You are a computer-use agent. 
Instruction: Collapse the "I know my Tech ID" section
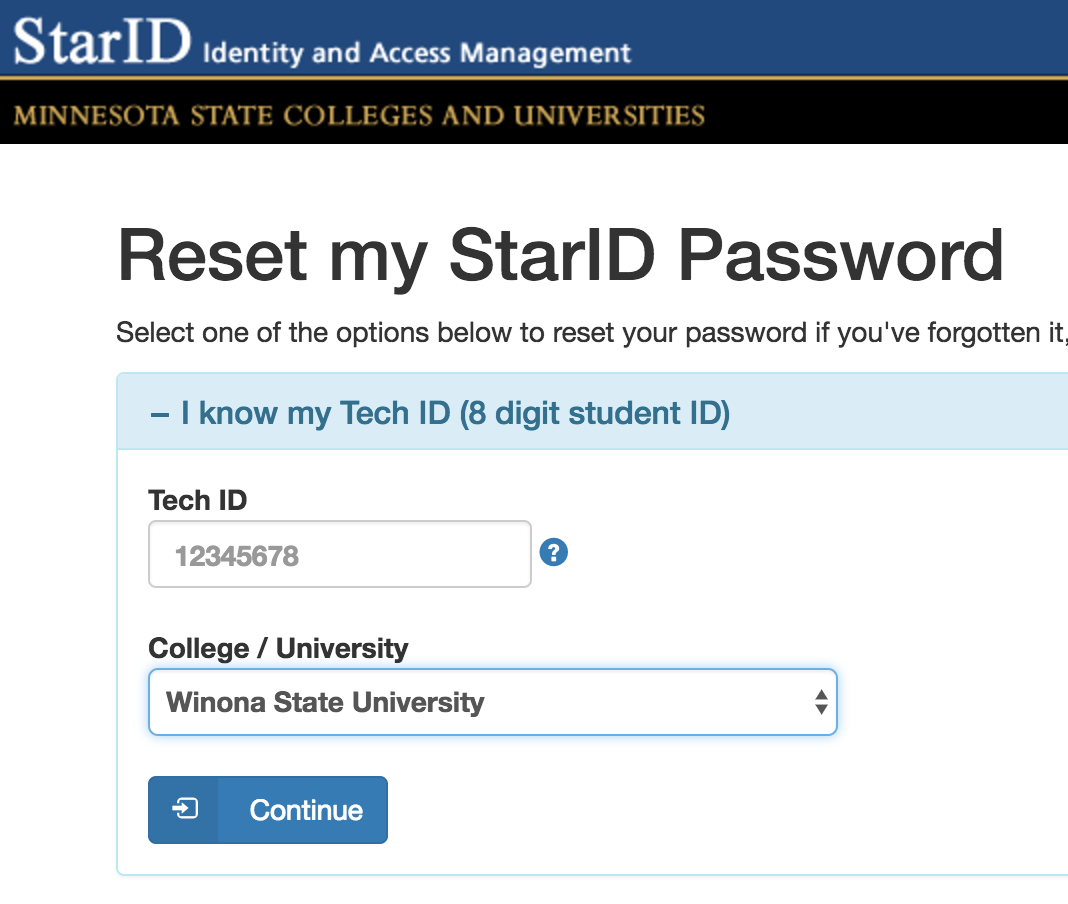tap(440, 413)
